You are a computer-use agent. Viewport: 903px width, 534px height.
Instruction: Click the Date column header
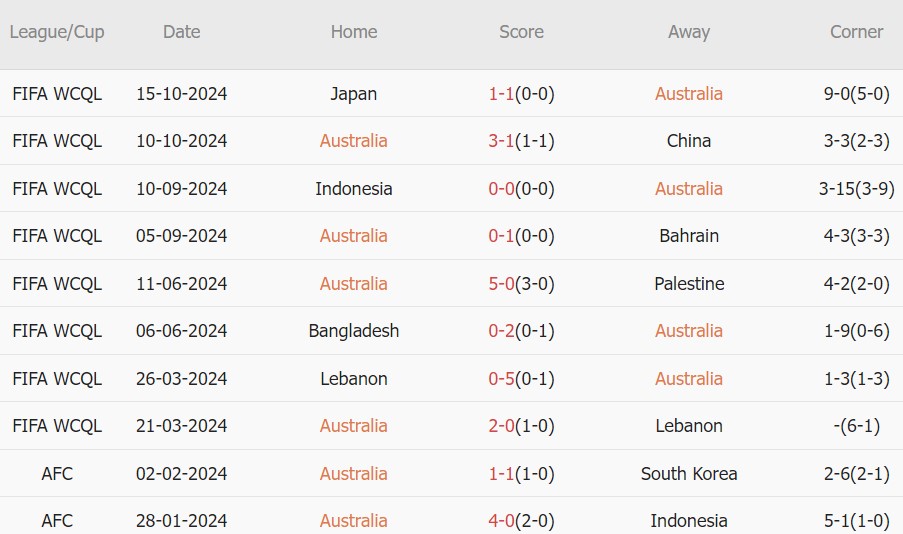[182, 32]
